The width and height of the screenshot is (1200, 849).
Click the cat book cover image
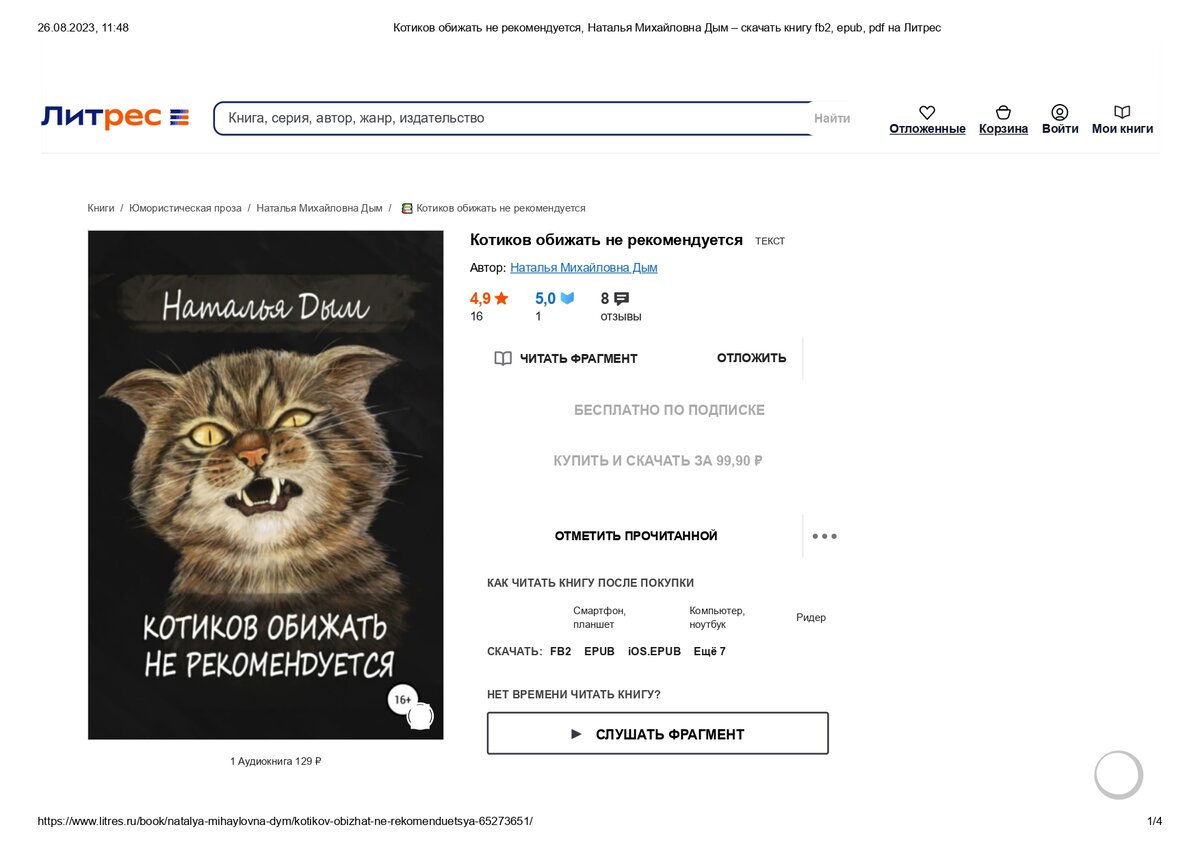pyautogui.click(x=266, y=485)
